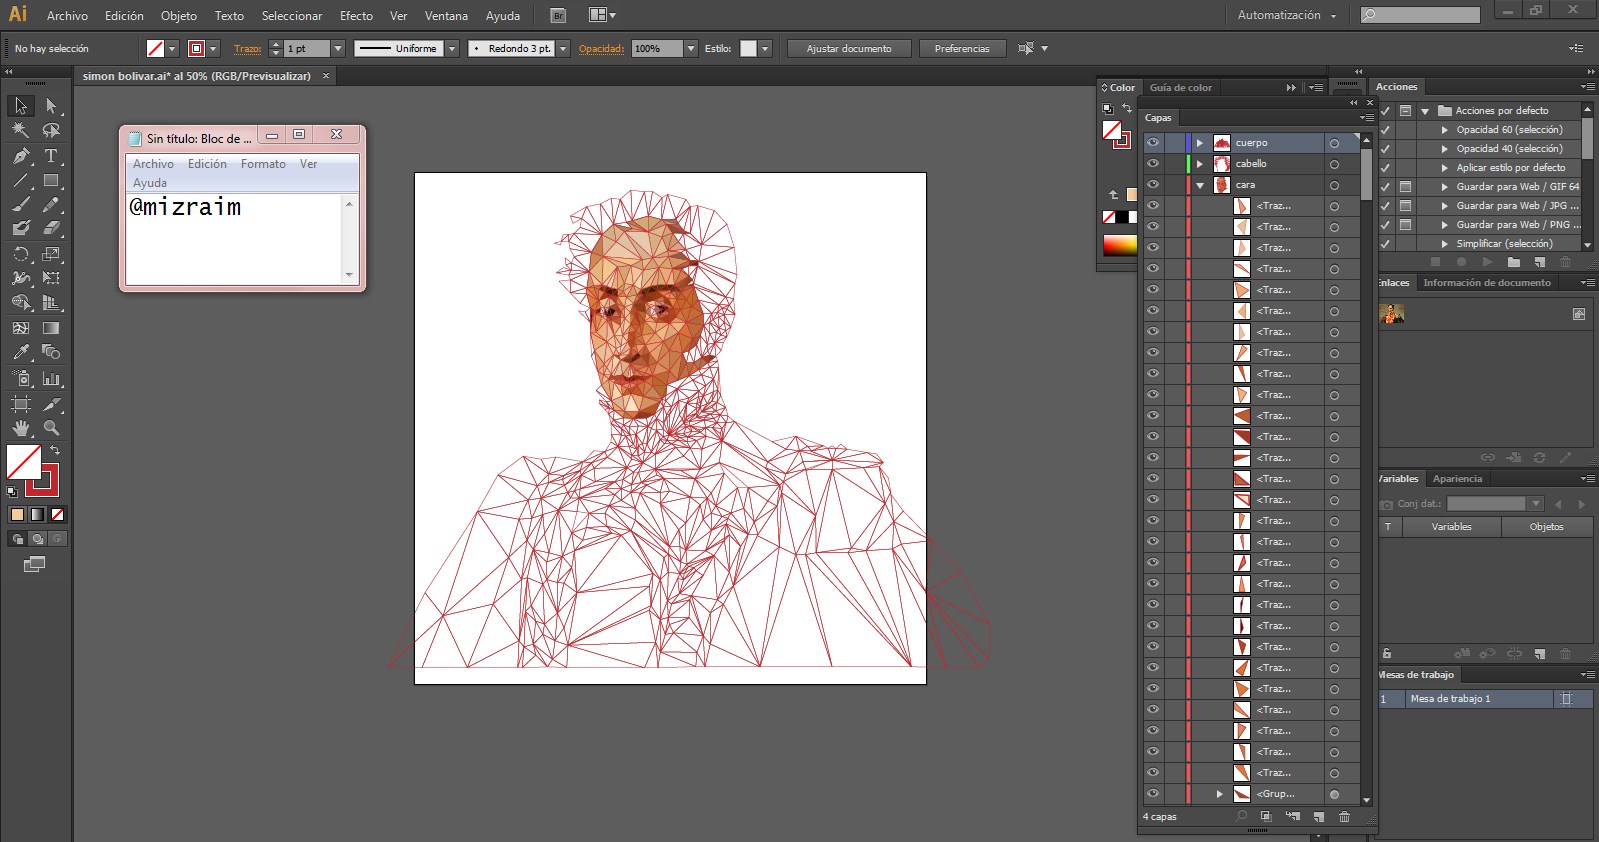Collapse the Acciones por defecto set

pos(1425,111)
